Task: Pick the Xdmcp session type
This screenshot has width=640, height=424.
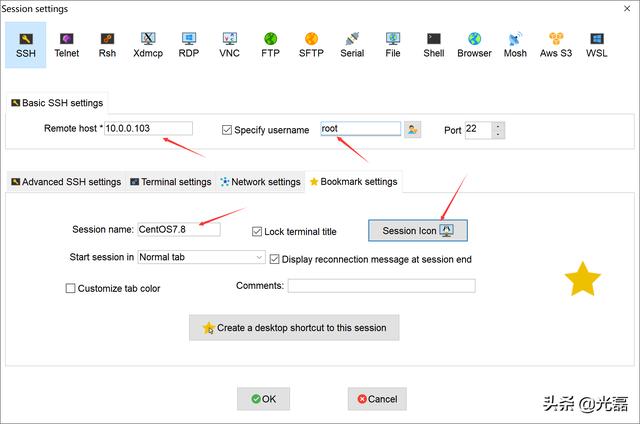Action: click(x=148, y=45)
